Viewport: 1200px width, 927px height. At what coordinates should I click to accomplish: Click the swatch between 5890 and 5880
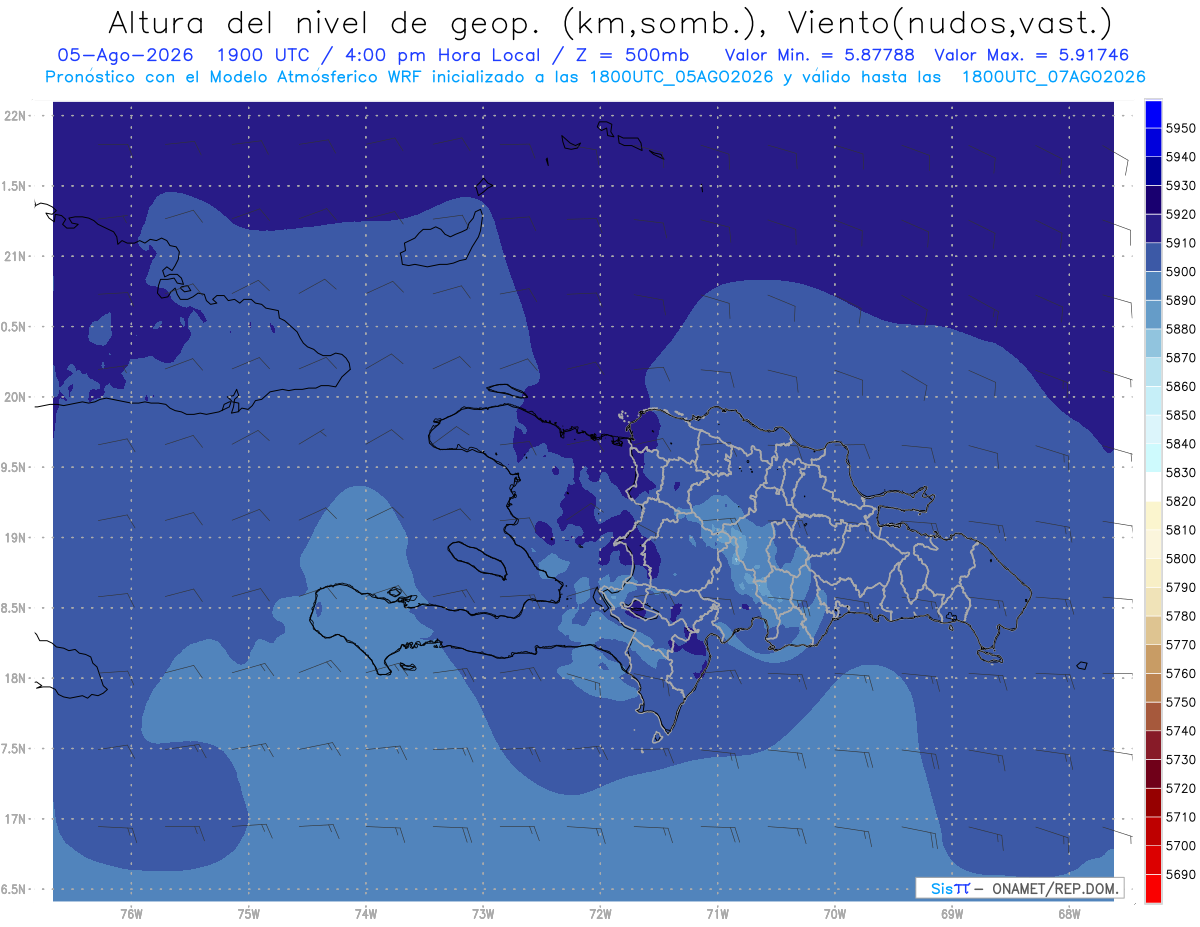pos(1153,314)
